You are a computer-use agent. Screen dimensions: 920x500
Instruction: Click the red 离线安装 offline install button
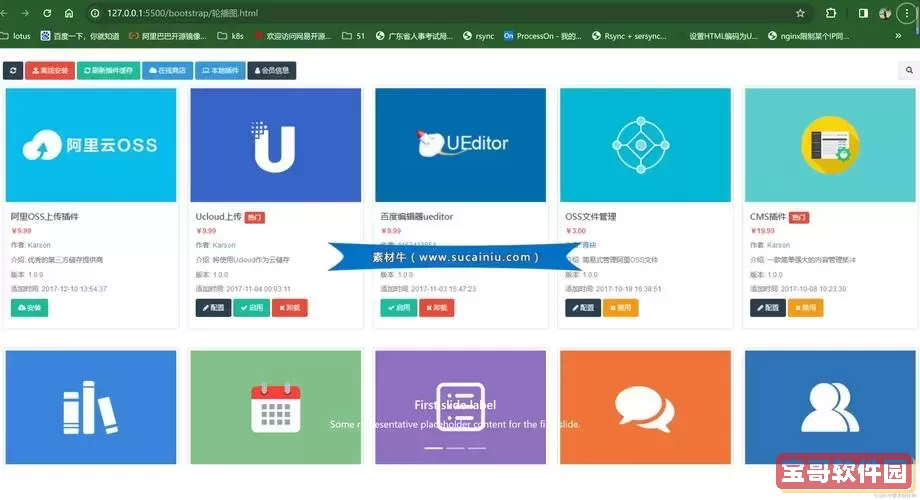pyautogui.click(x=50, y=70)
